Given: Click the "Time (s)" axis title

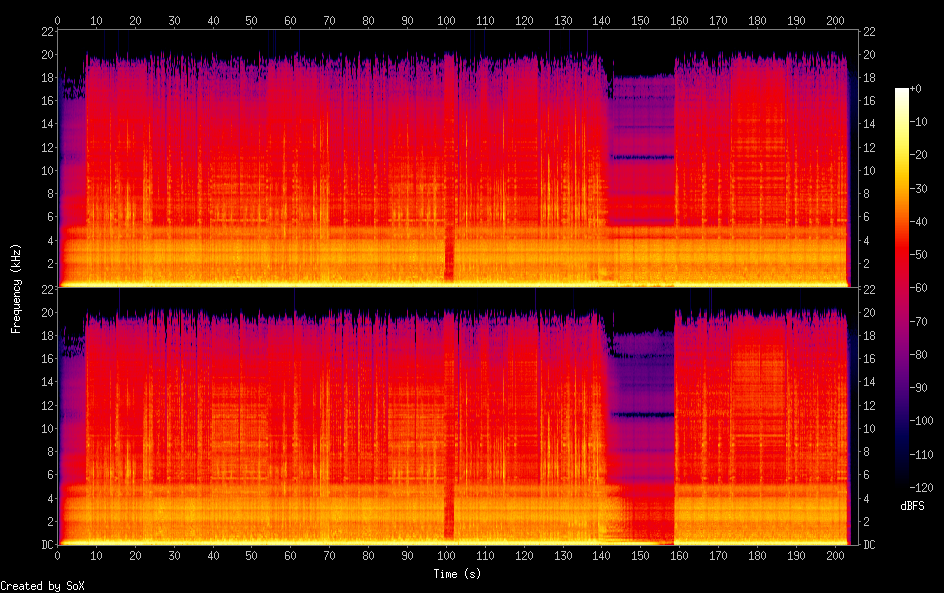Looking at the screenshot, I should coord(457,574).
